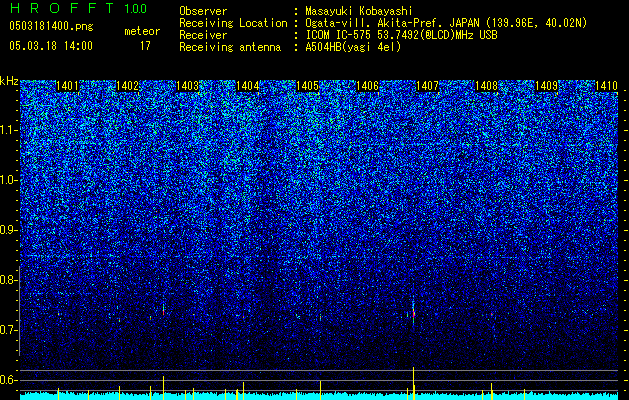Select antenna value A504HB(yagi 4el)
Screen dimensions: 629x400
click(353, 47)
